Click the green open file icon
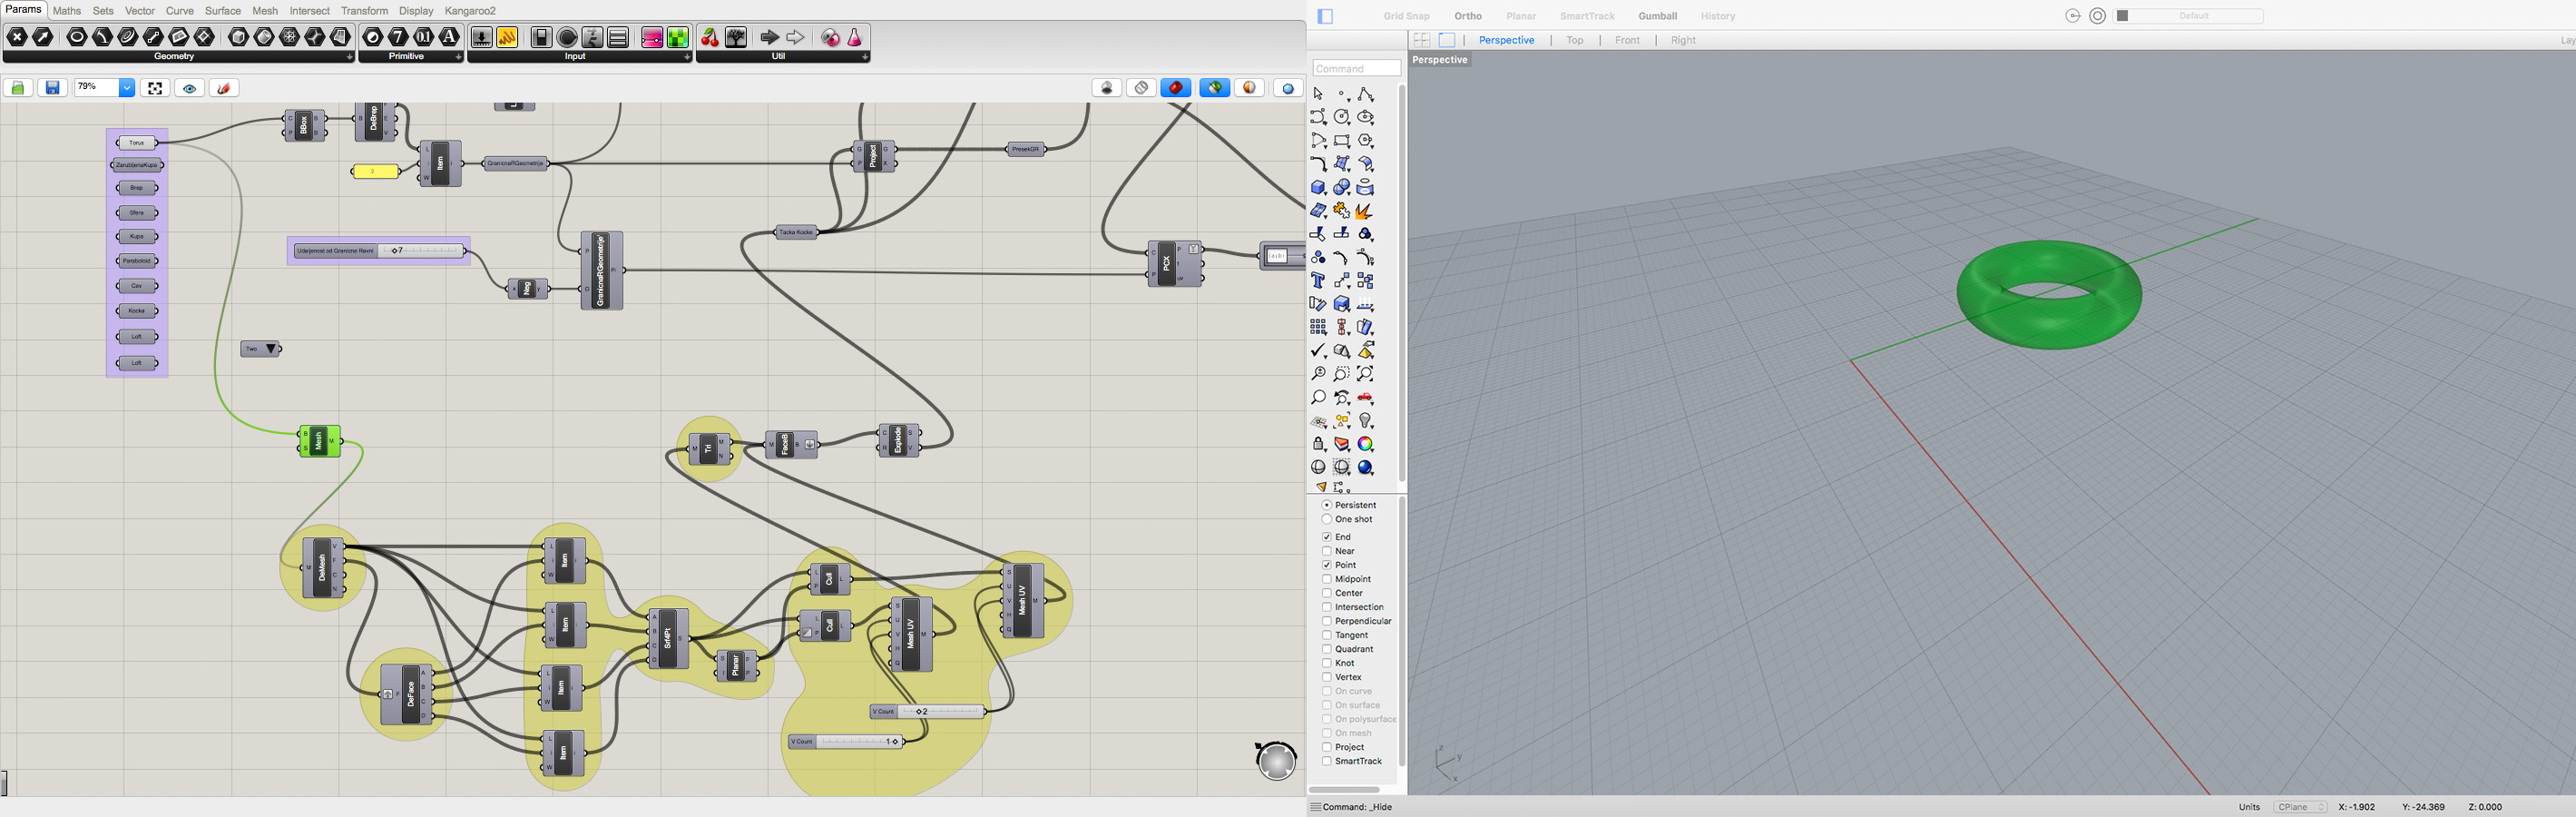This screenshot has height=817, width=2576. (18, 88)
